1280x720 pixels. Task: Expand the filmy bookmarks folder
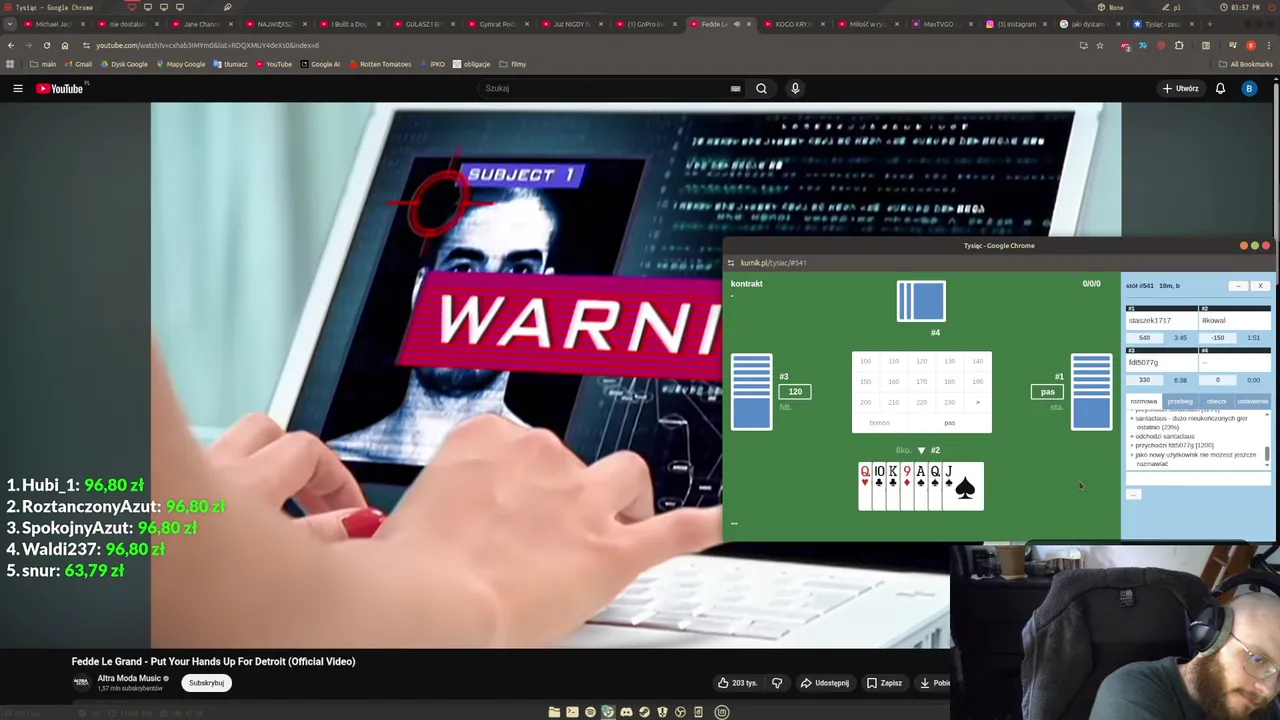(512, 64)
